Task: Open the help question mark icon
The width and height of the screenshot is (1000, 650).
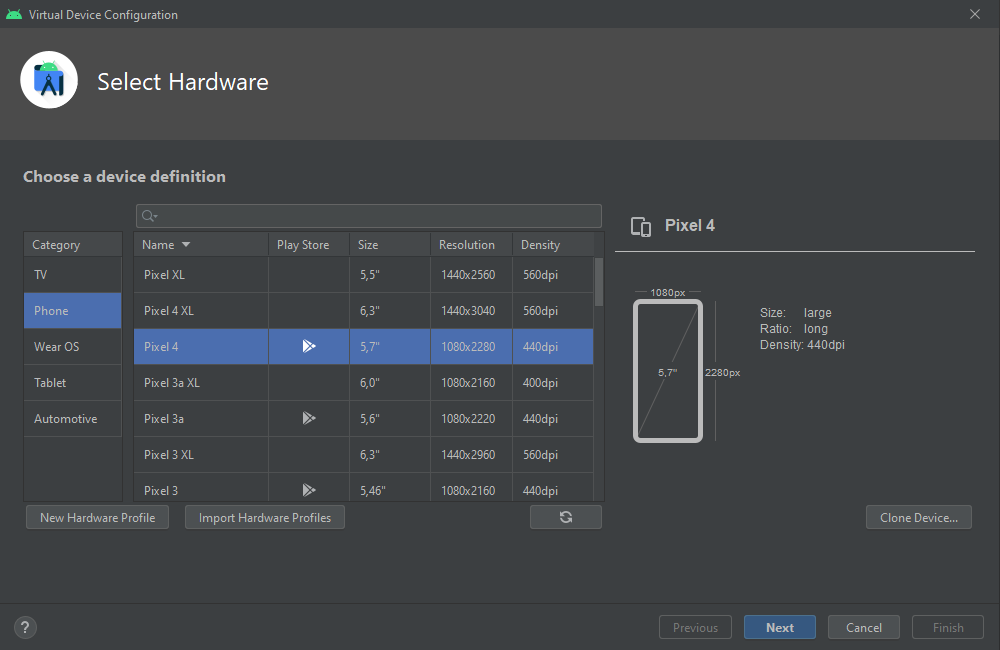Action: [25, 627]
